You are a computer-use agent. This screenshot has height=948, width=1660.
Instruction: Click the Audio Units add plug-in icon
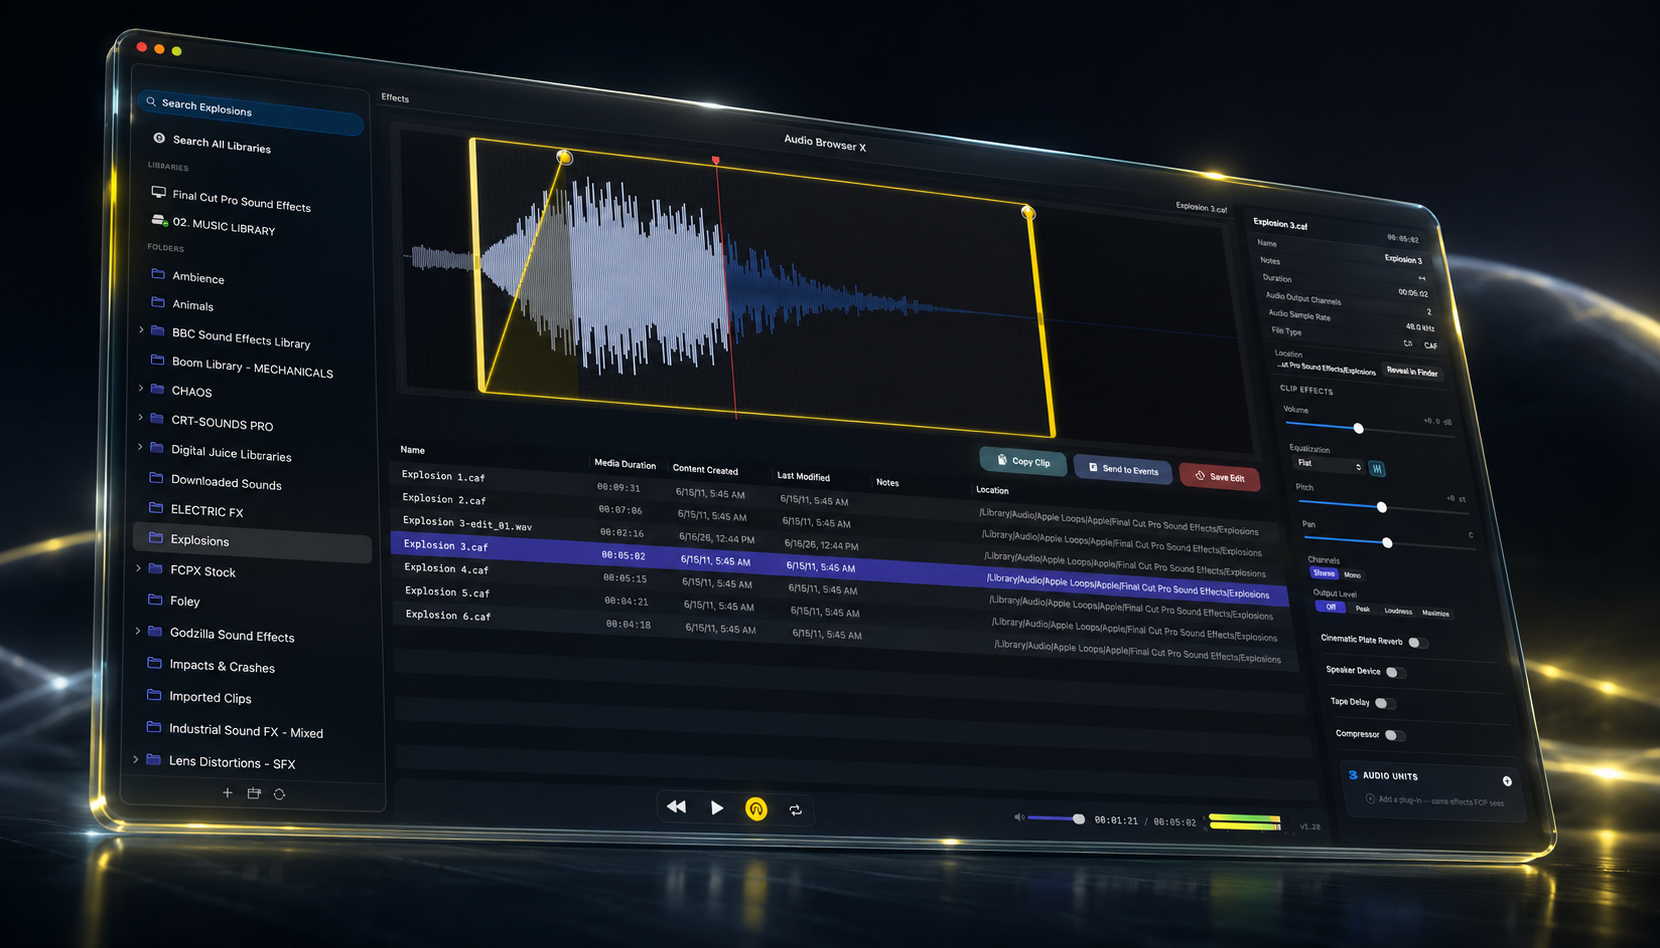point(1507,781)
